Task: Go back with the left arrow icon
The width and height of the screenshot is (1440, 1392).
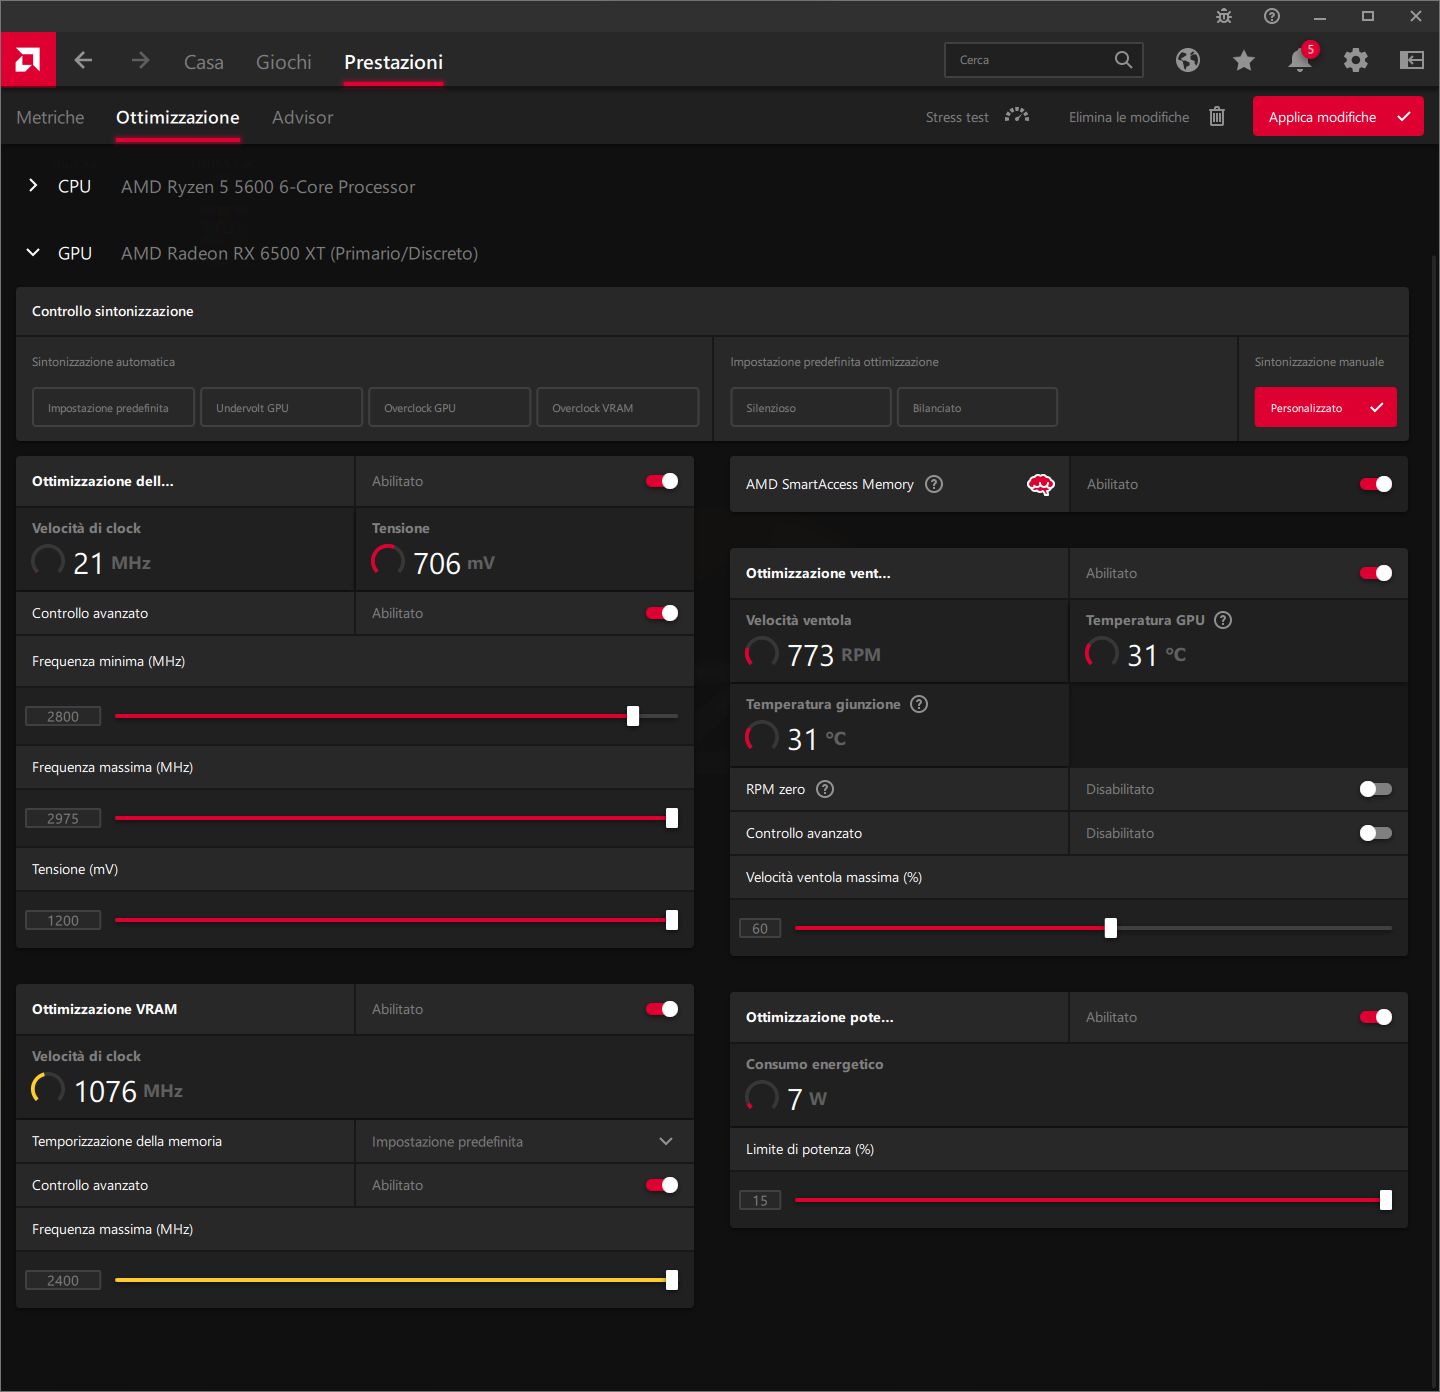Action: pos(84,60)
